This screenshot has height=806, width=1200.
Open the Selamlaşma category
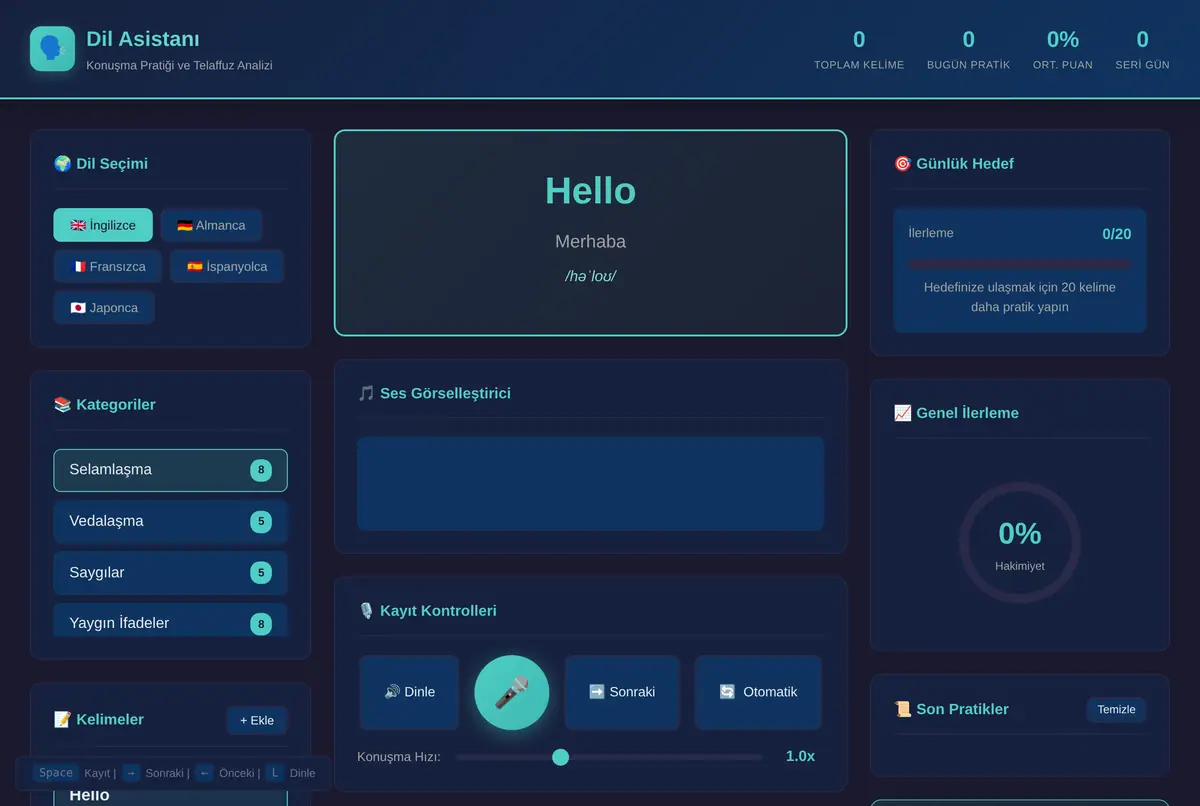[170, 470]
